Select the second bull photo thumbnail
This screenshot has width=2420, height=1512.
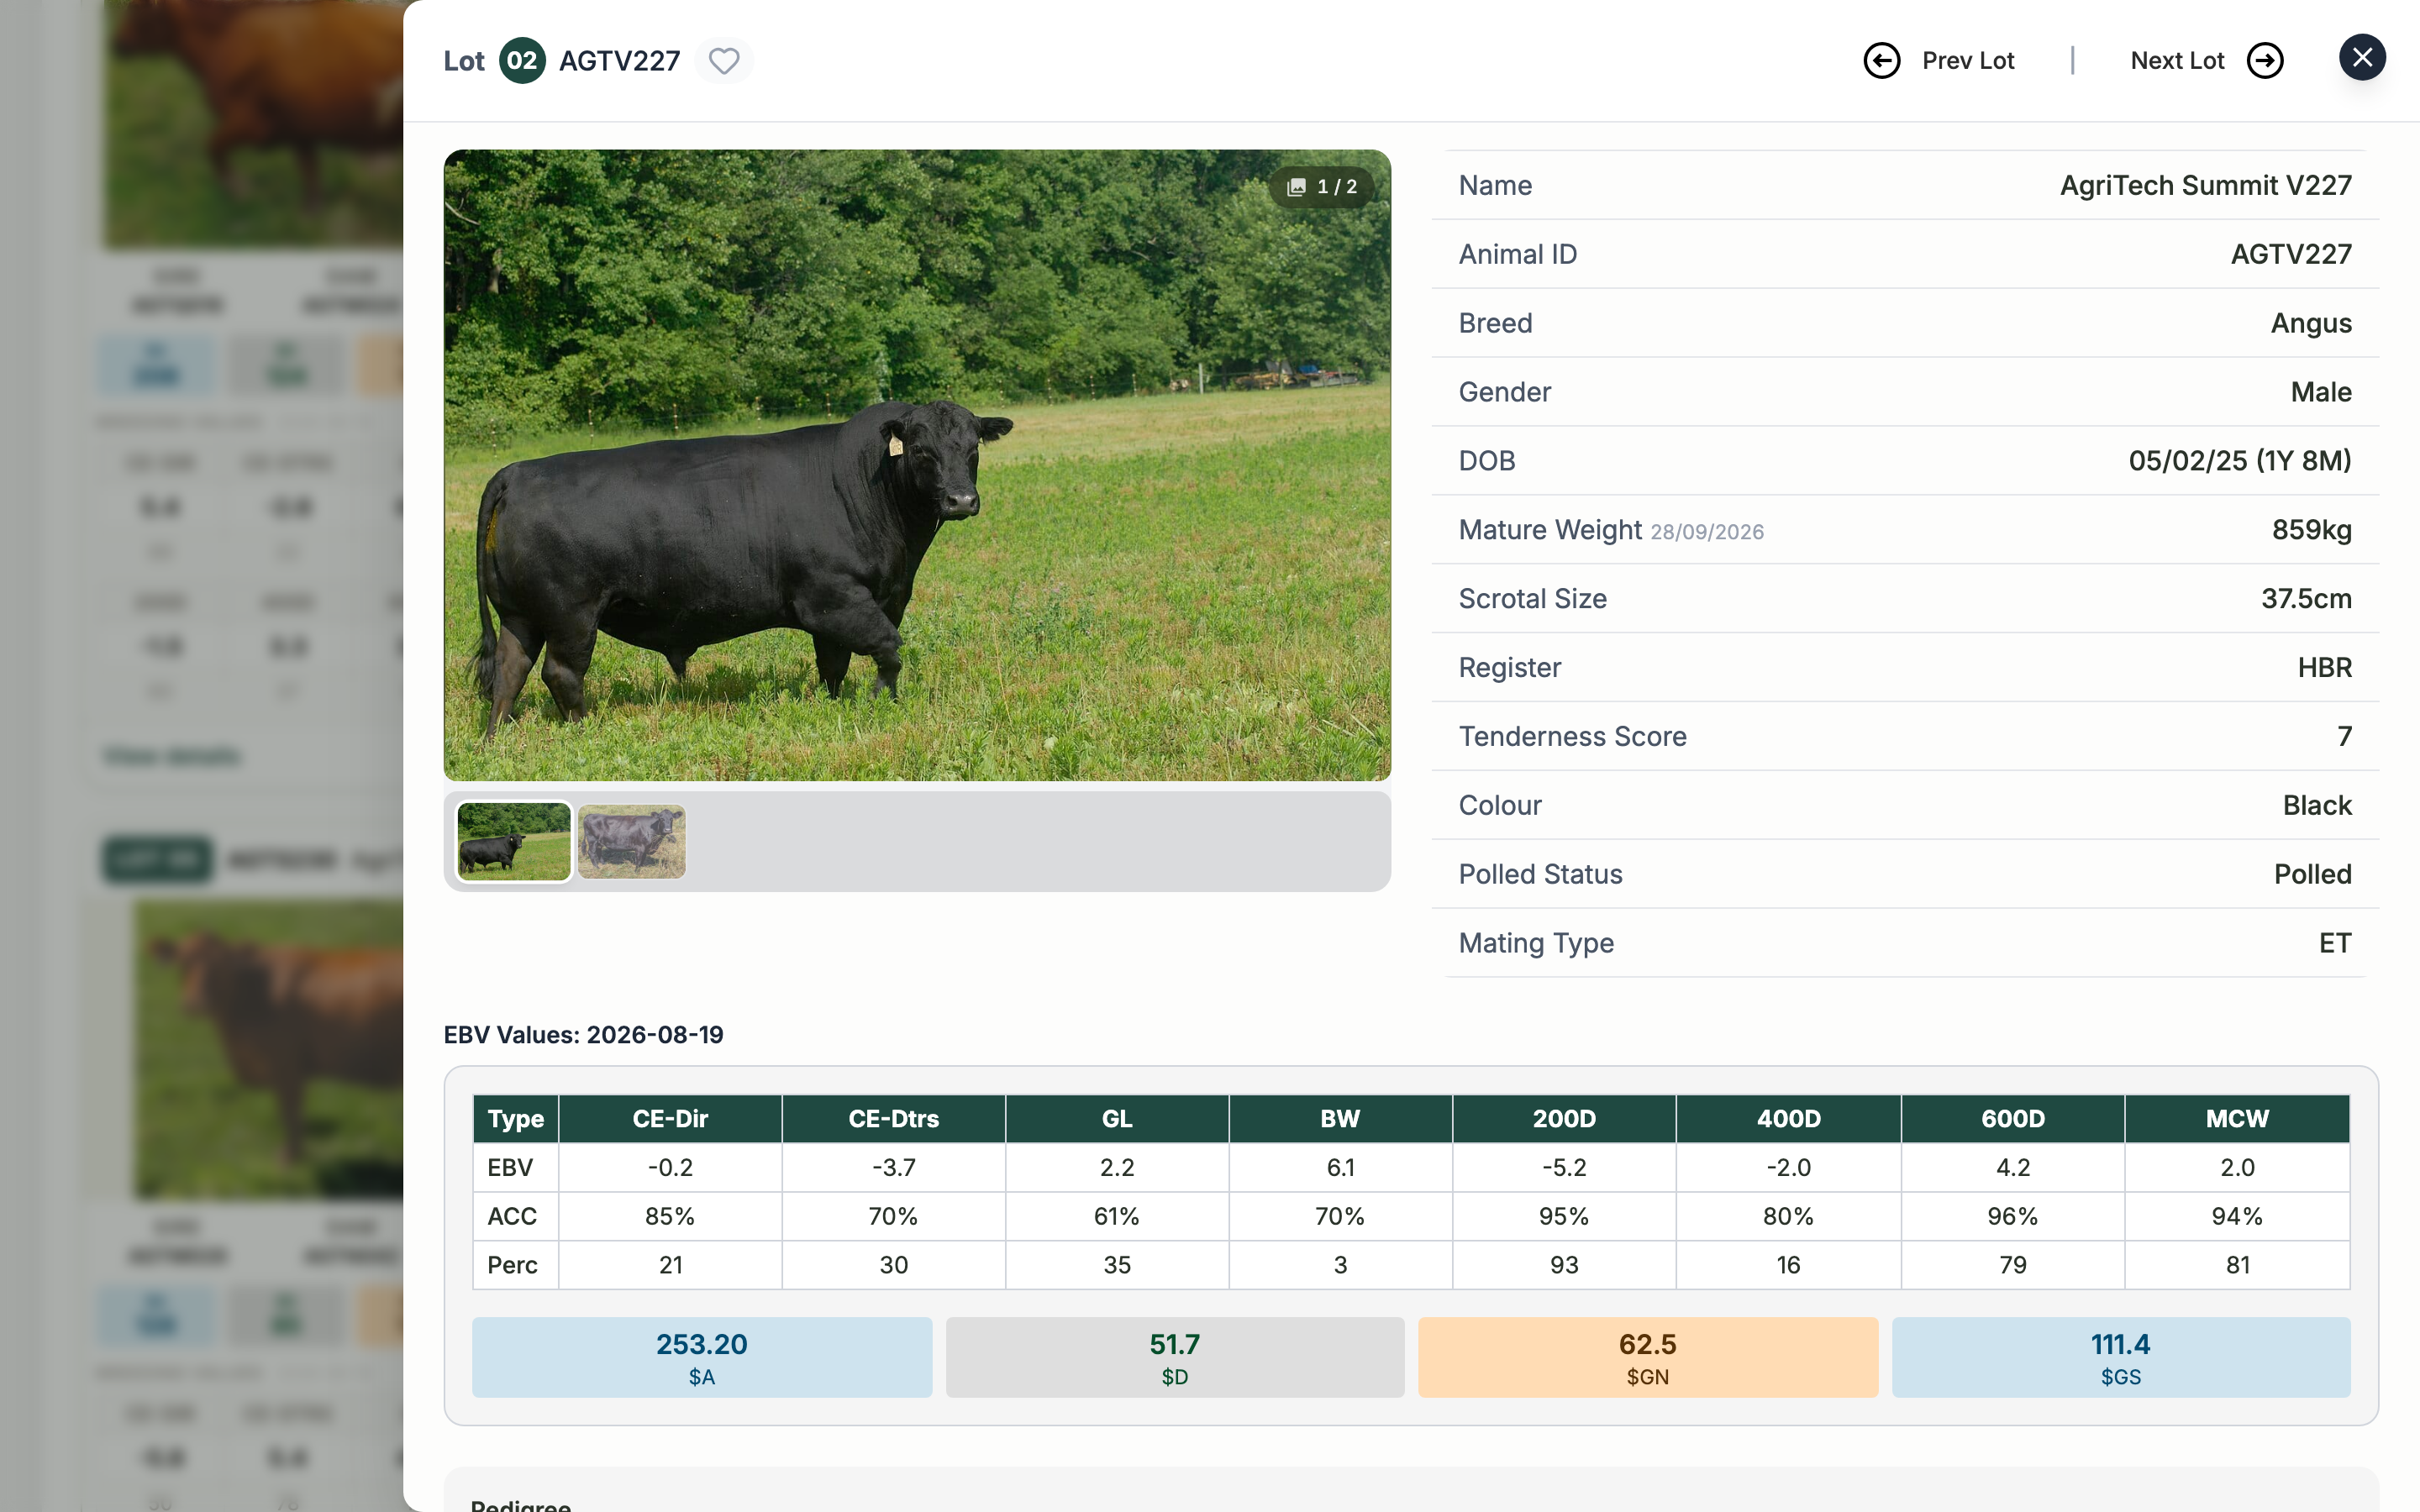[632, 841]
